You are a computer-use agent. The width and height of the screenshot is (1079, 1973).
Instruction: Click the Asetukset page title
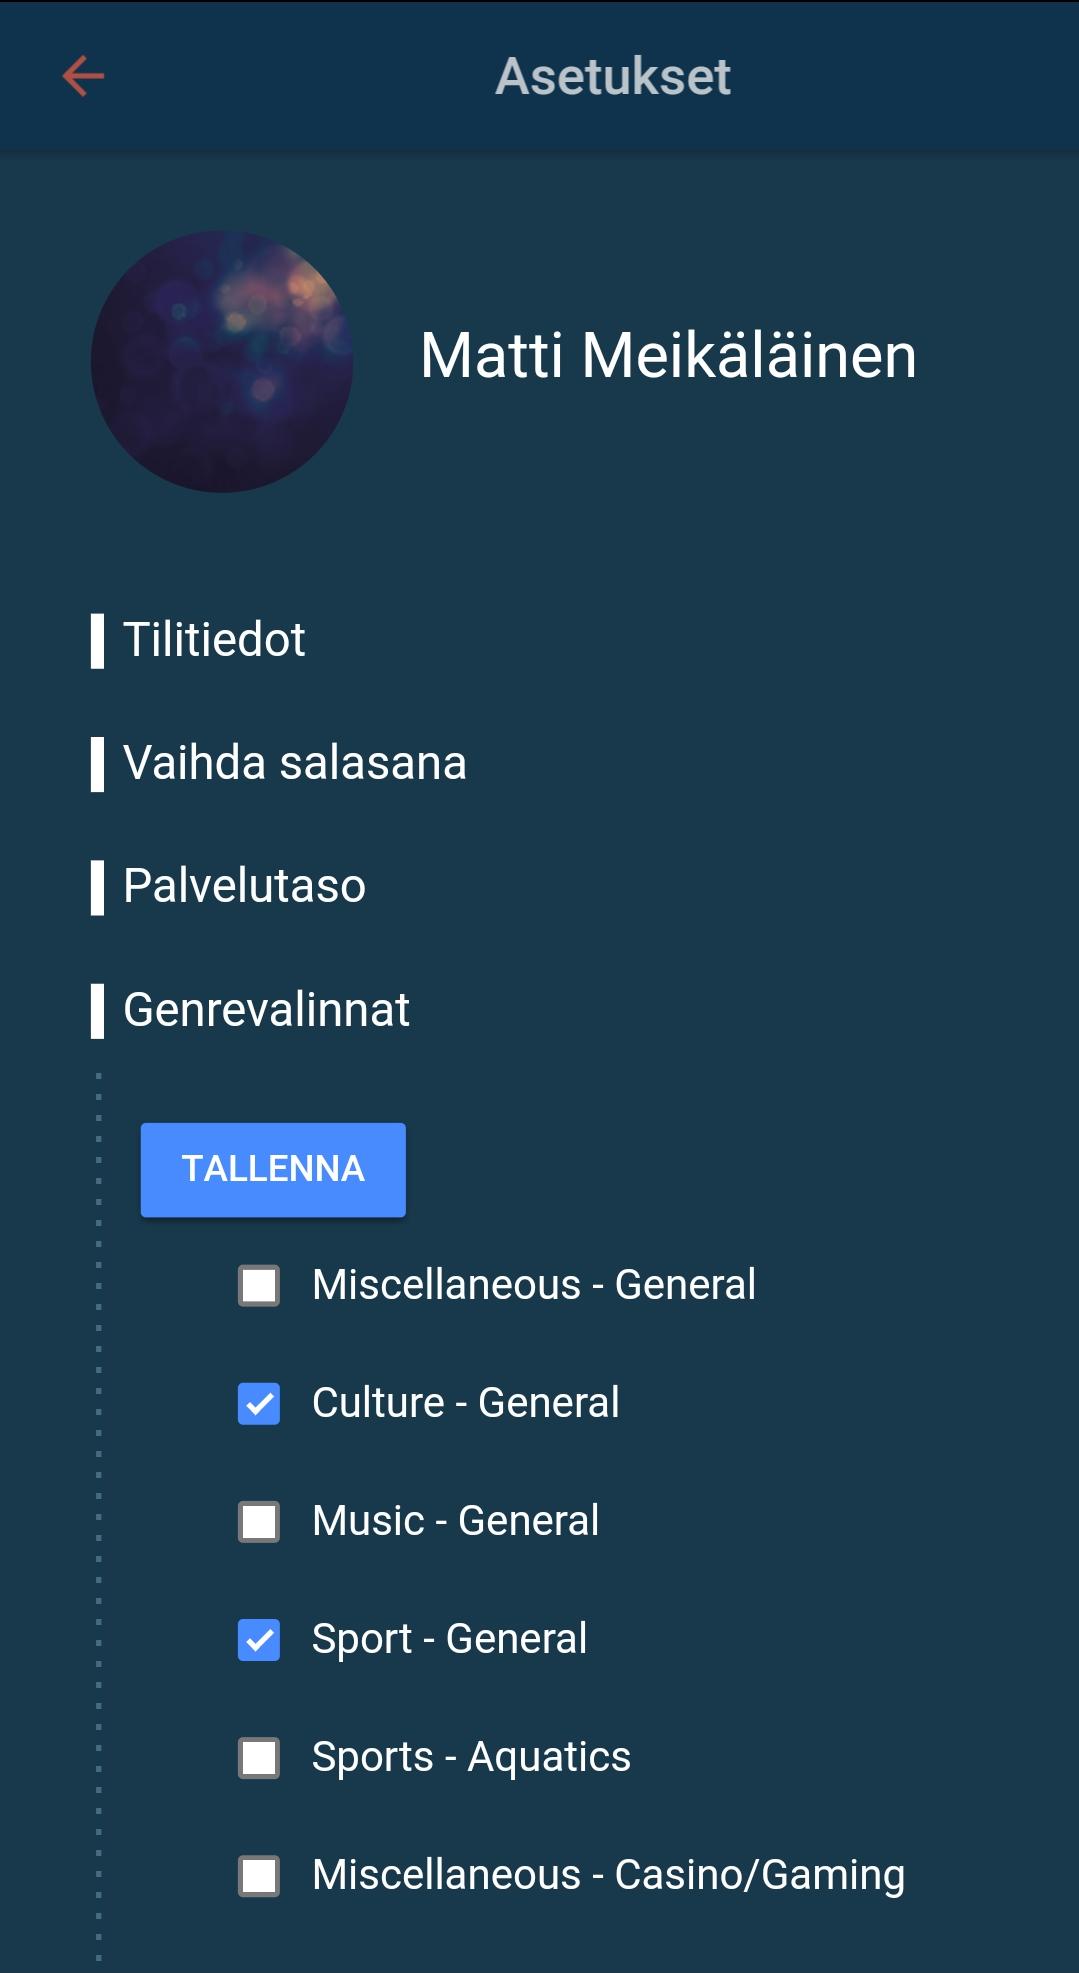613,77
